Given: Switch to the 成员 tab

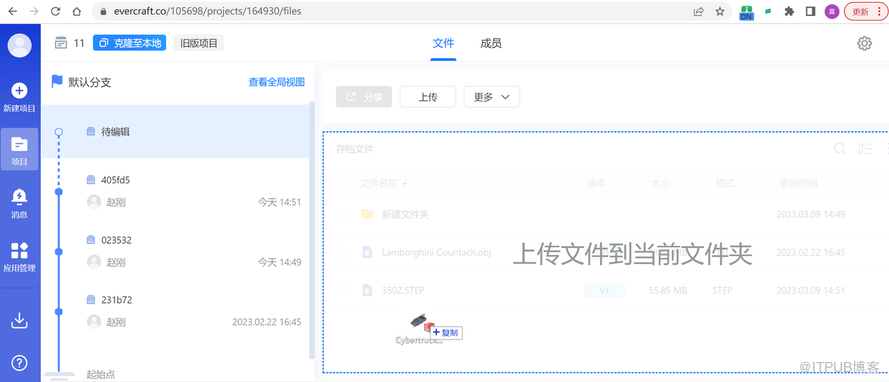Looking at the screenshot, I should point(490,44).
